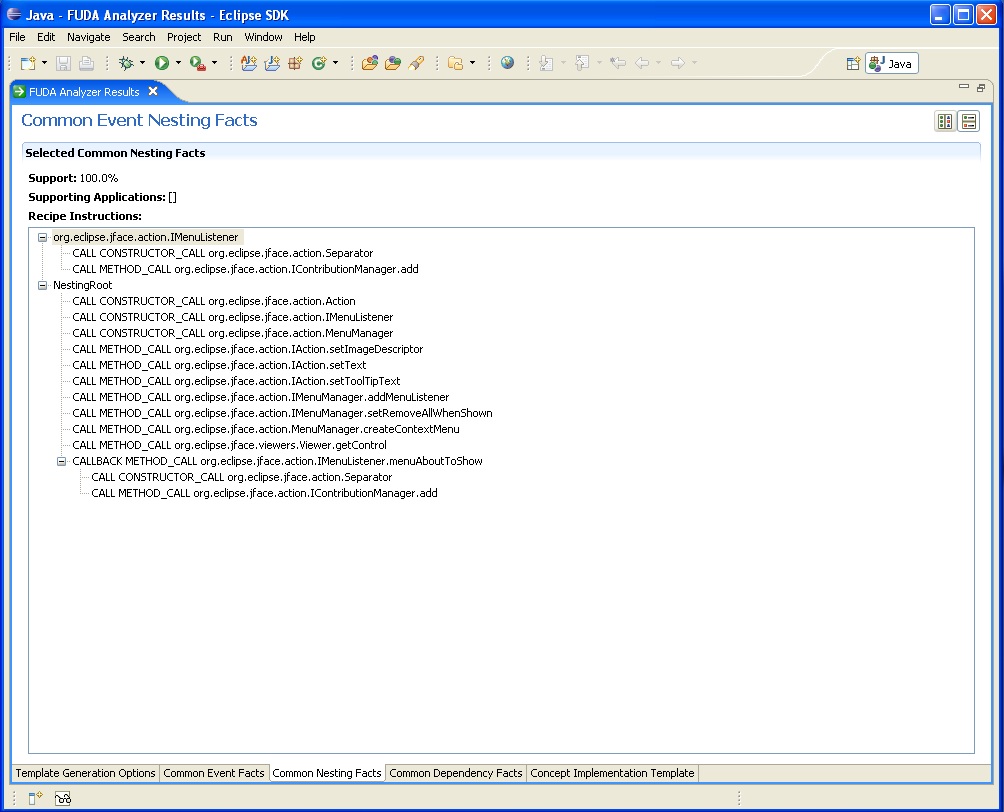Open the Run dropdown arrow in toolbar
The height and width of the screenshot is (812, 1004).
pyautogui.click(x=179, y=63)
